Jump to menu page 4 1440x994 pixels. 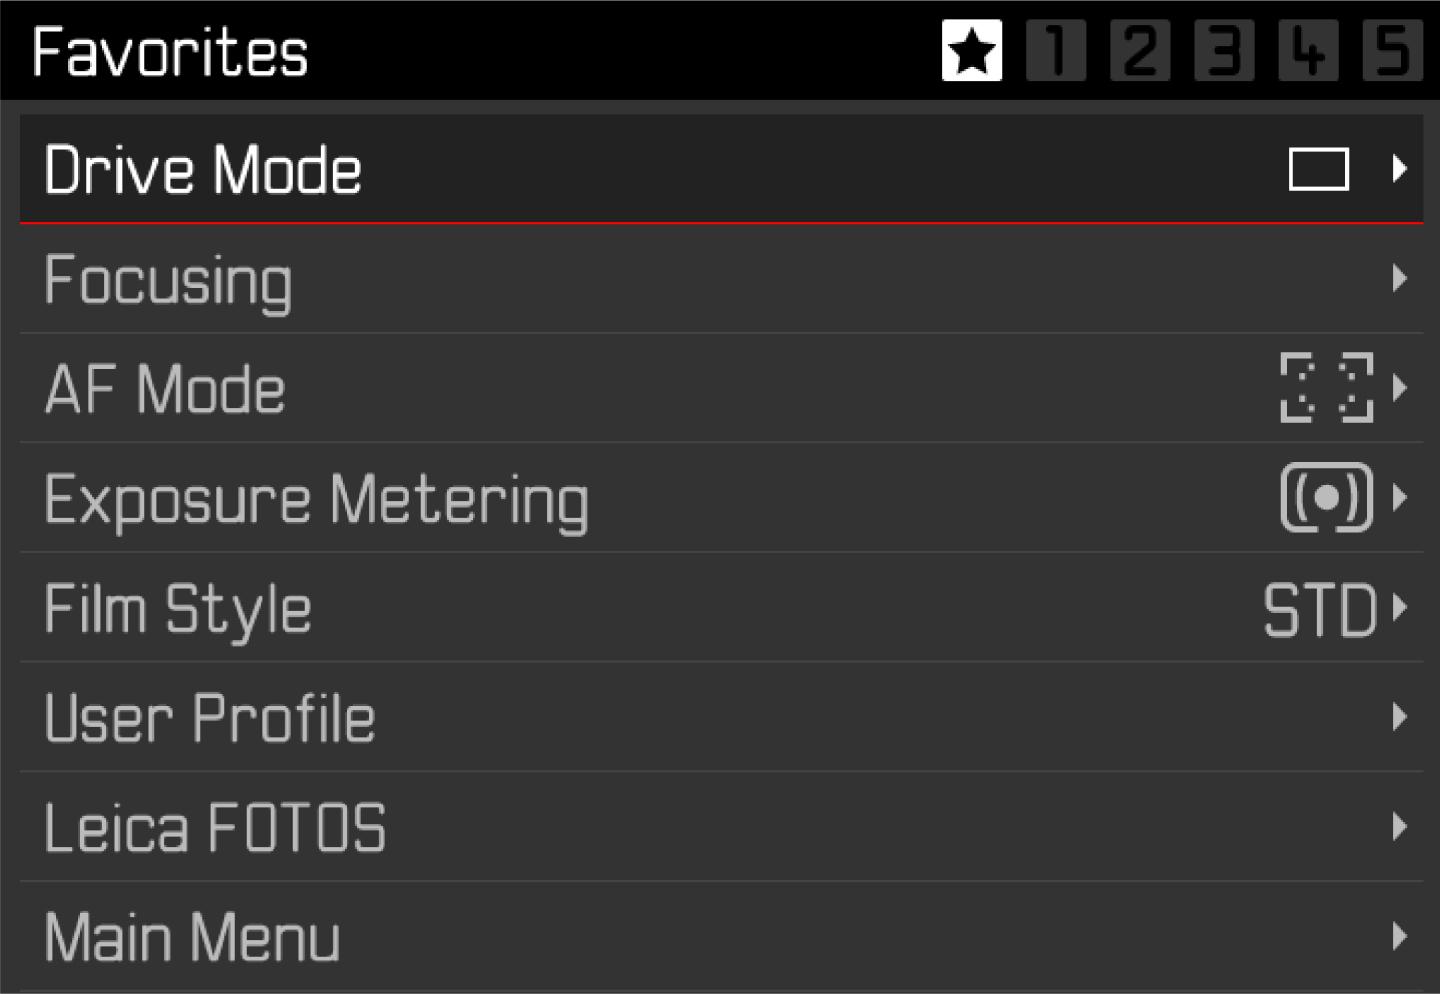tap(1308, 51)
